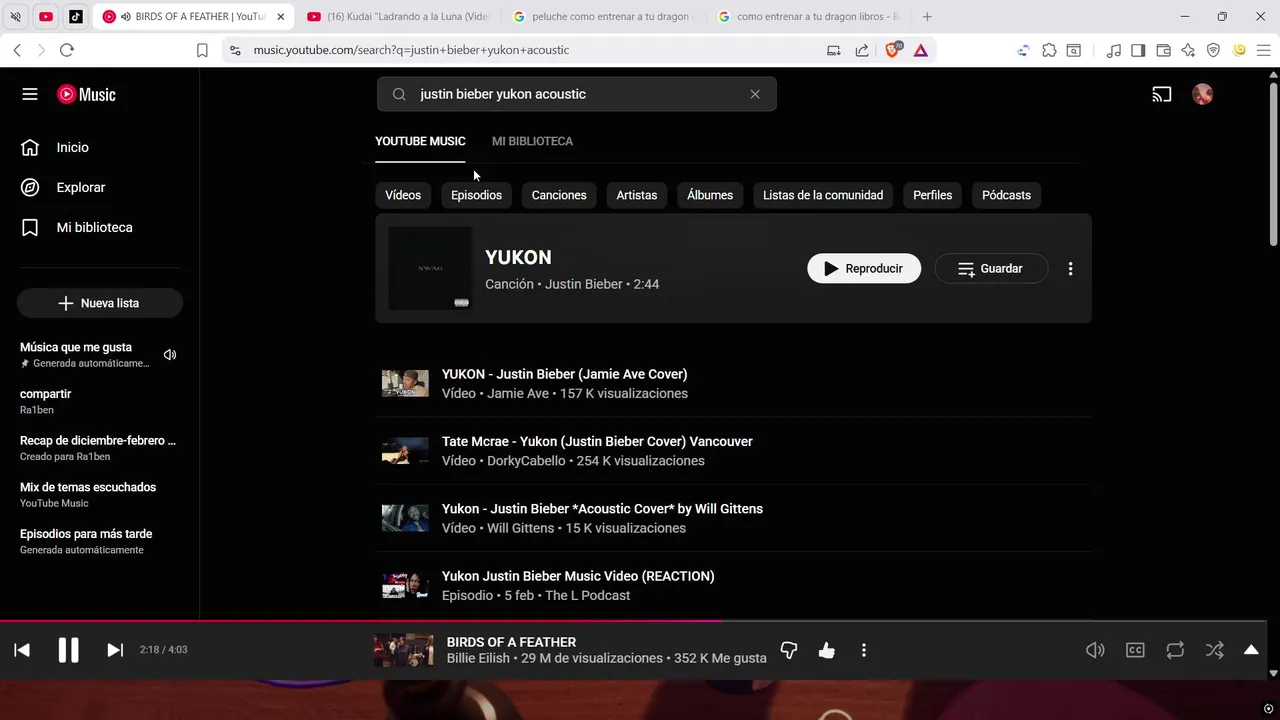Click the Jamie Ave Cover video thumbnail
This screenshot has width=1280, height=720.
click(x=405, y=383)
